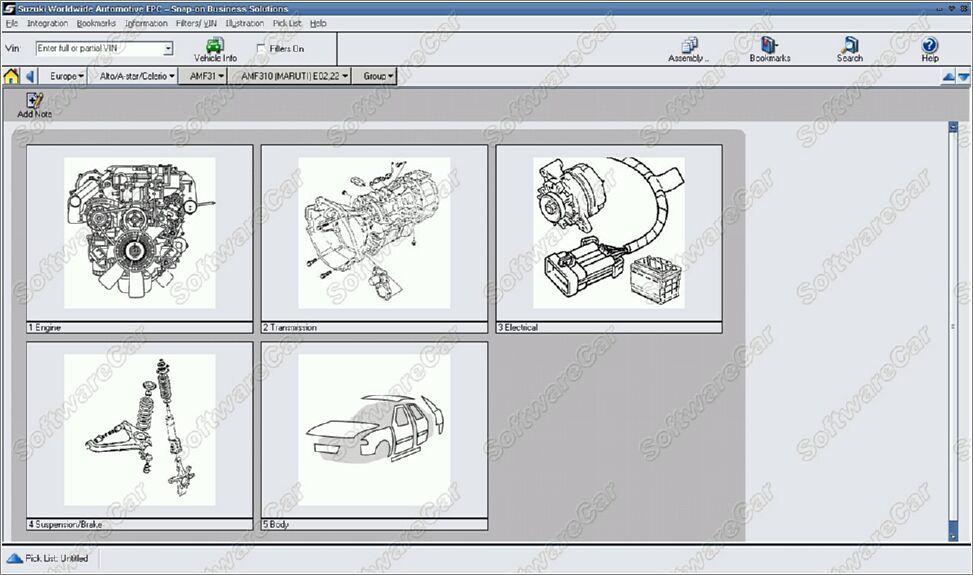Open the AMF31 dropdown
973x575 pixels.
click(x=205, y=76)
